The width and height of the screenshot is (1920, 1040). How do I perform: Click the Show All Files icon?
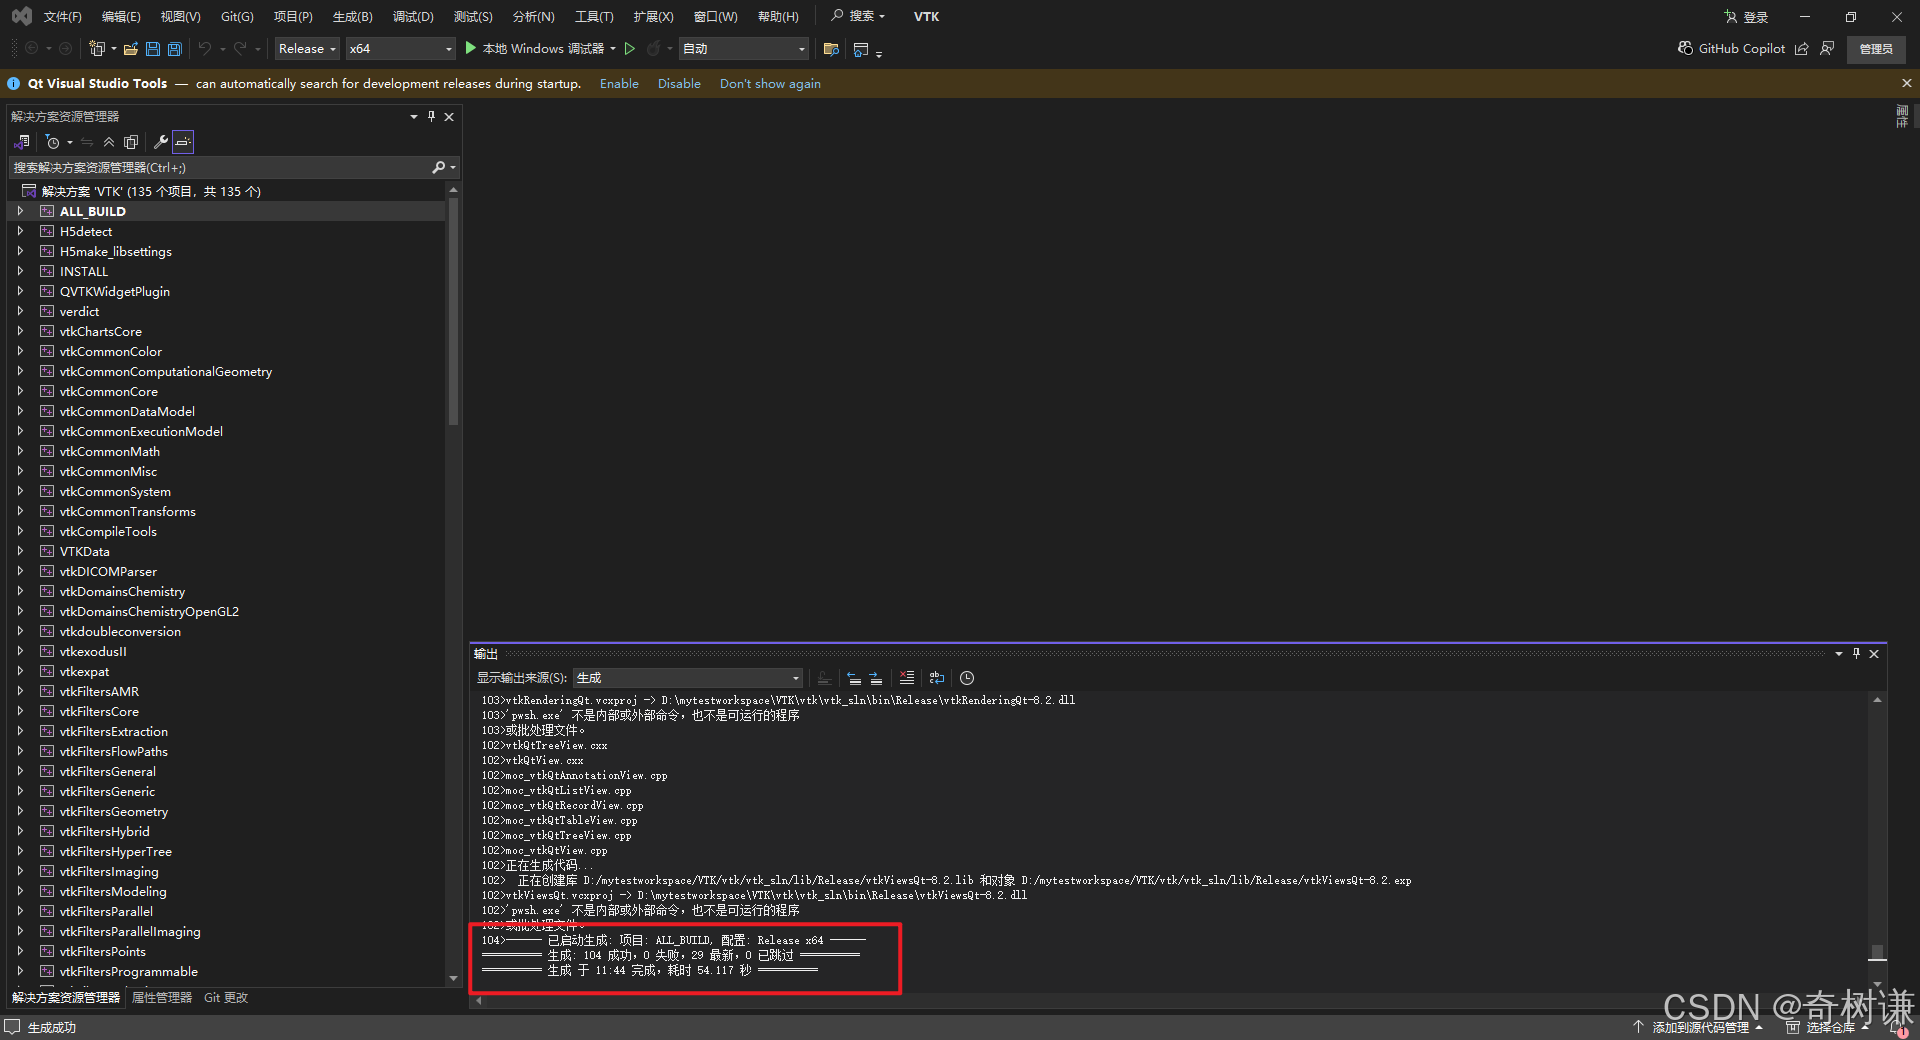pyautogui.click(x=131, y=142)
